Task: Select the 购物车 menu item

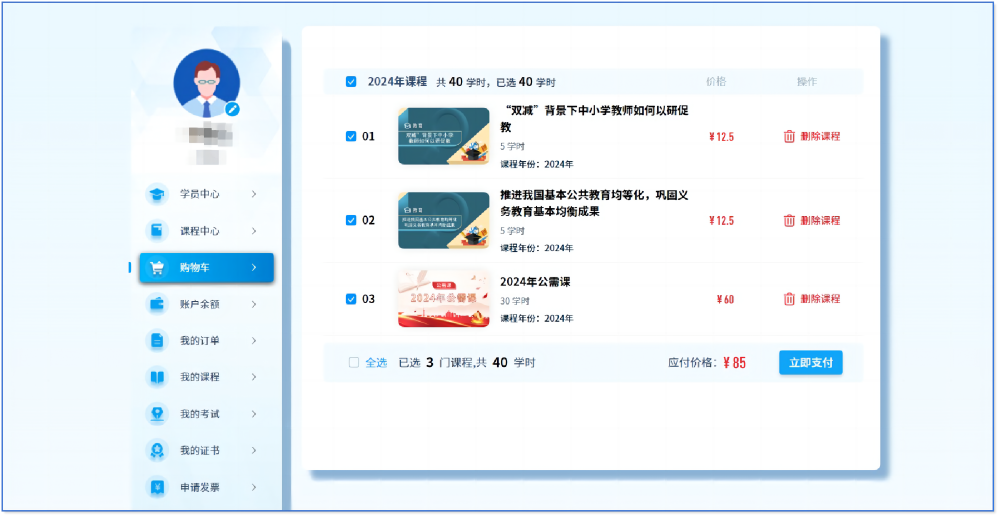Action: pos(207,268)
